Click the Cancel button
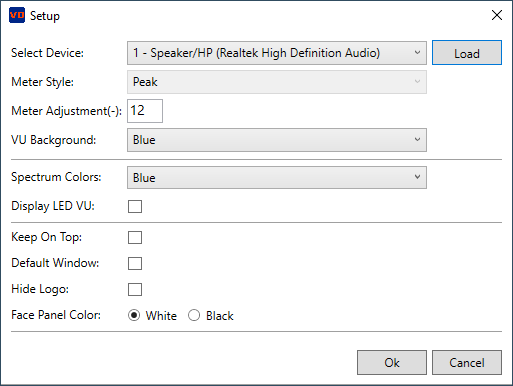Image resolution: width=513 pixels, height=386 pixels. (467, 362)
